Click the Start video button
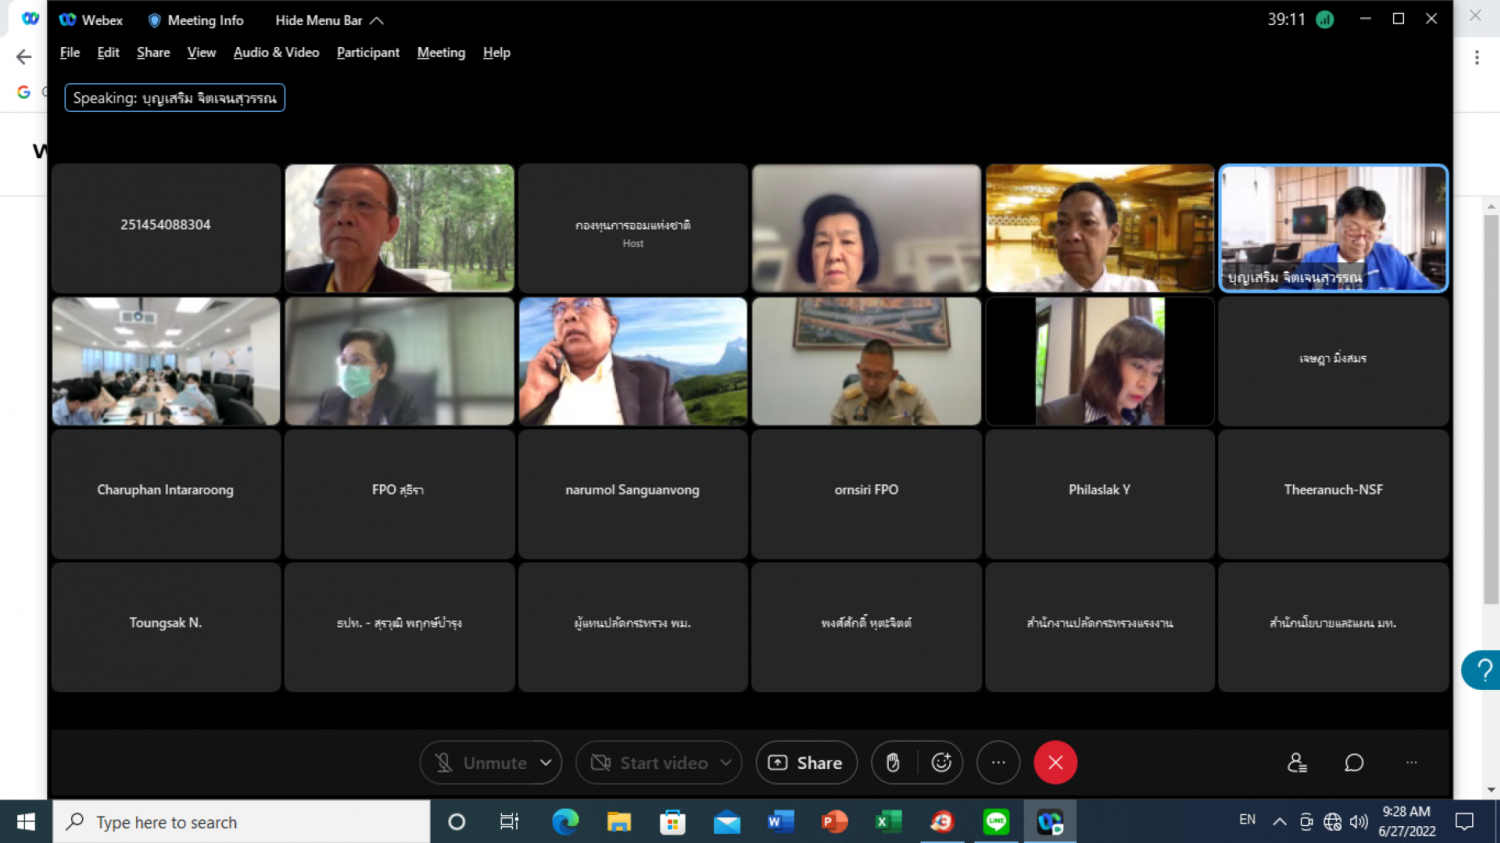Viewport: 1500px width, 843px height. point(649,763)
